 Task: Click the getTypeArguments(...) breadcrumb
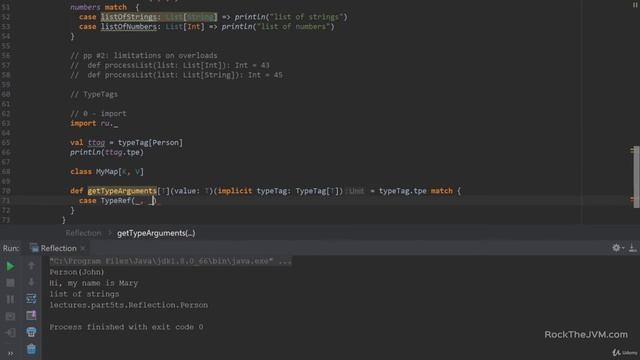pyautogui.click(x=156, y=233)
